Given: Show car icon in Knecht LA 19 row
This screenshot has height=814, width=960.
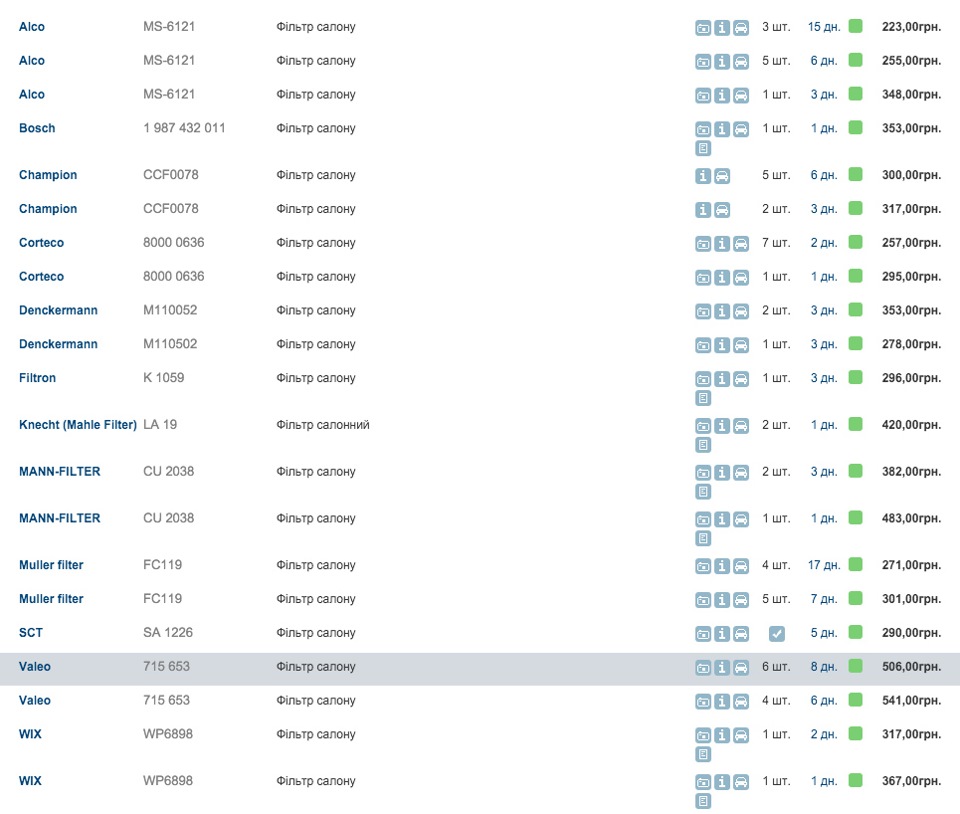Looking at the screenshot, I should [741, 426].
